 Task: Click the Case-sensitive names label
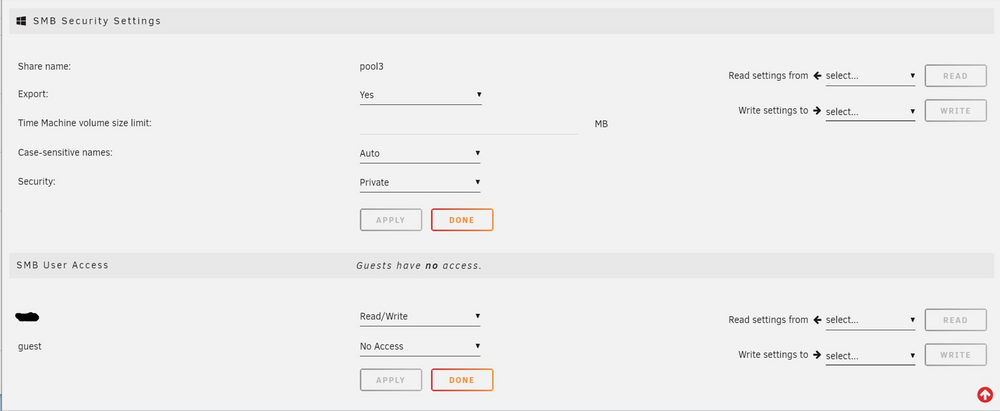(x=65, y=153)
